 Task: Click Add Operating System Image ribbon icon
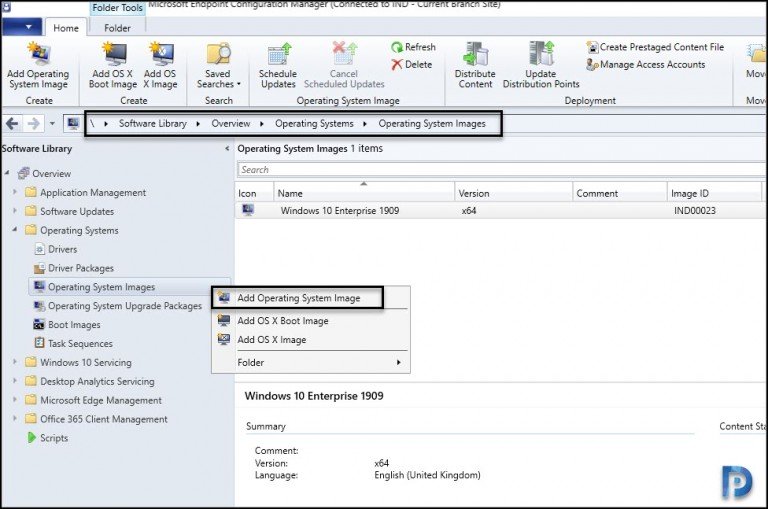38,66
